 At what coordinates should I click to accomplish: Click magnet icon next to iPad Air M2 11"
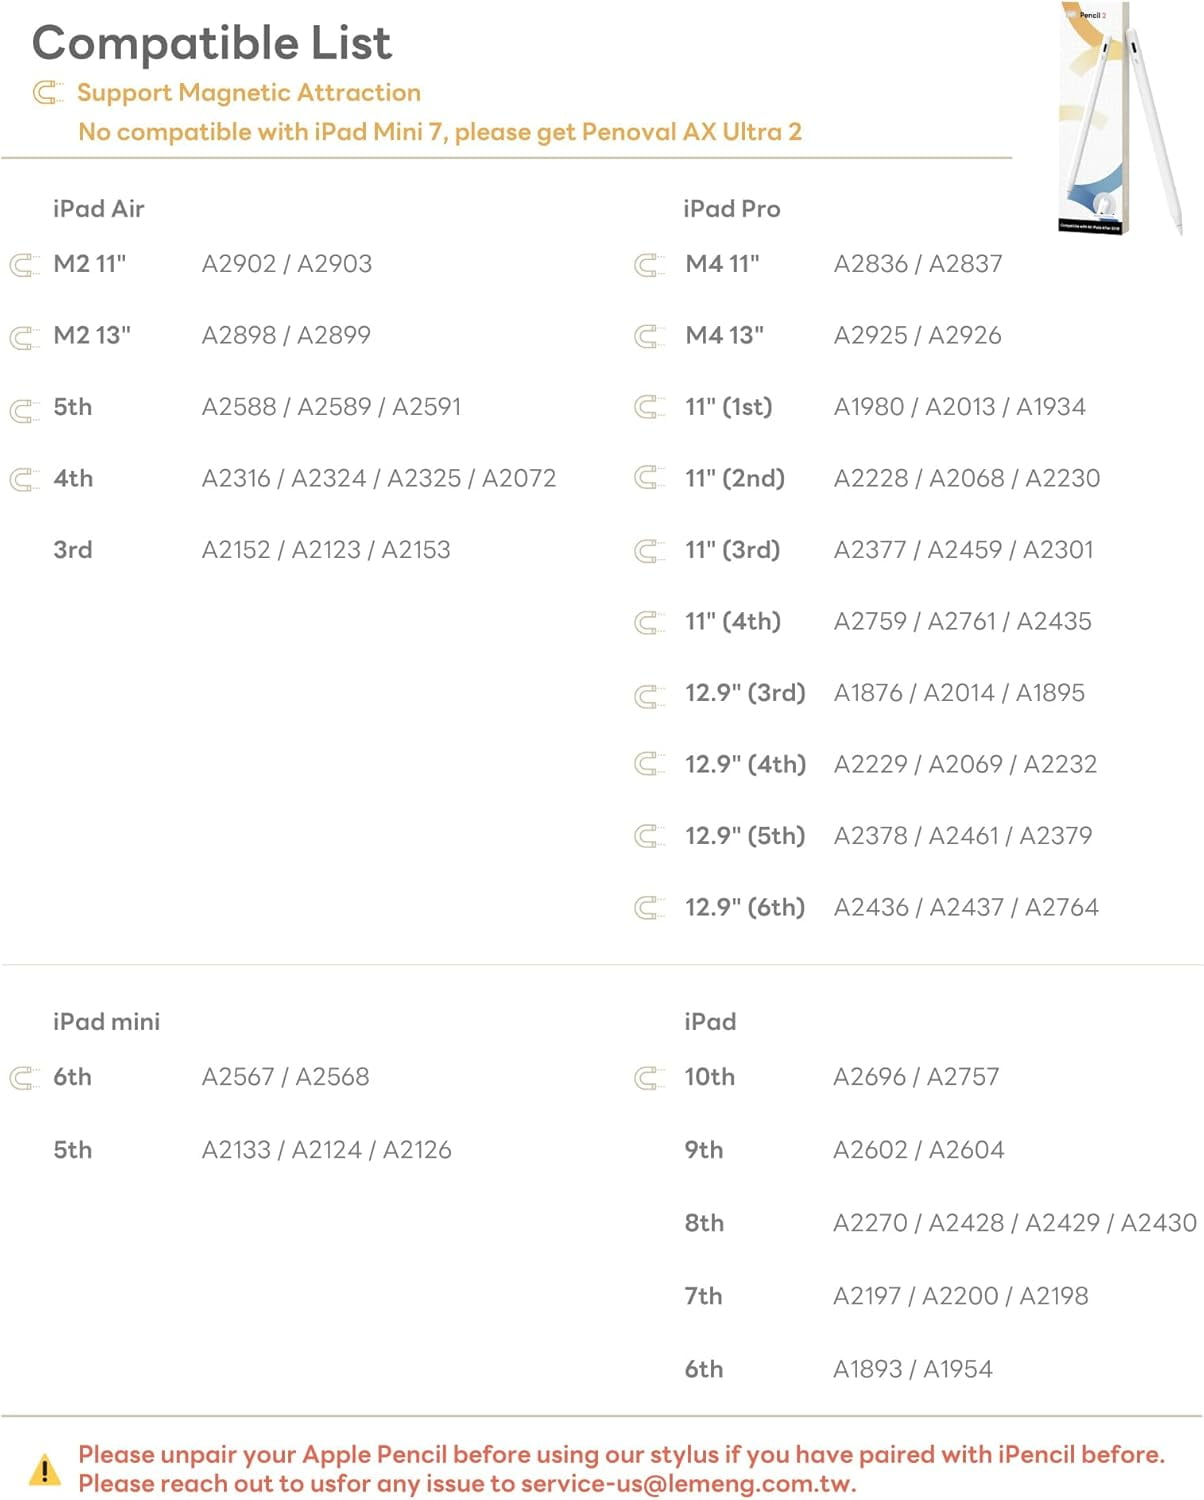(24, 265)
